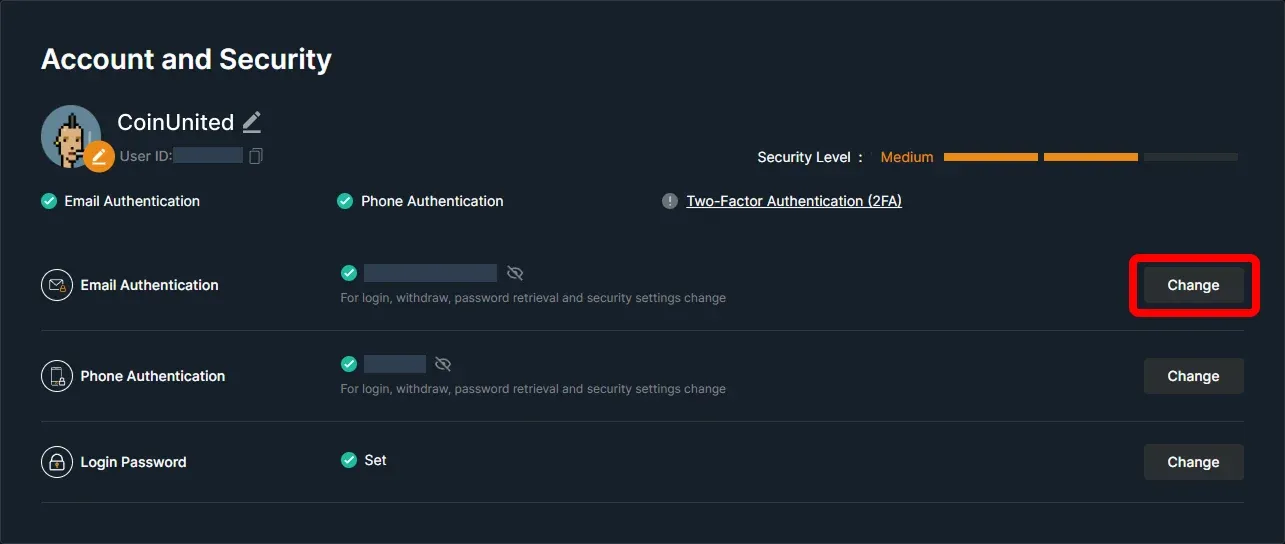
Task: Click the masked email address field
Action: coord(430,273)
